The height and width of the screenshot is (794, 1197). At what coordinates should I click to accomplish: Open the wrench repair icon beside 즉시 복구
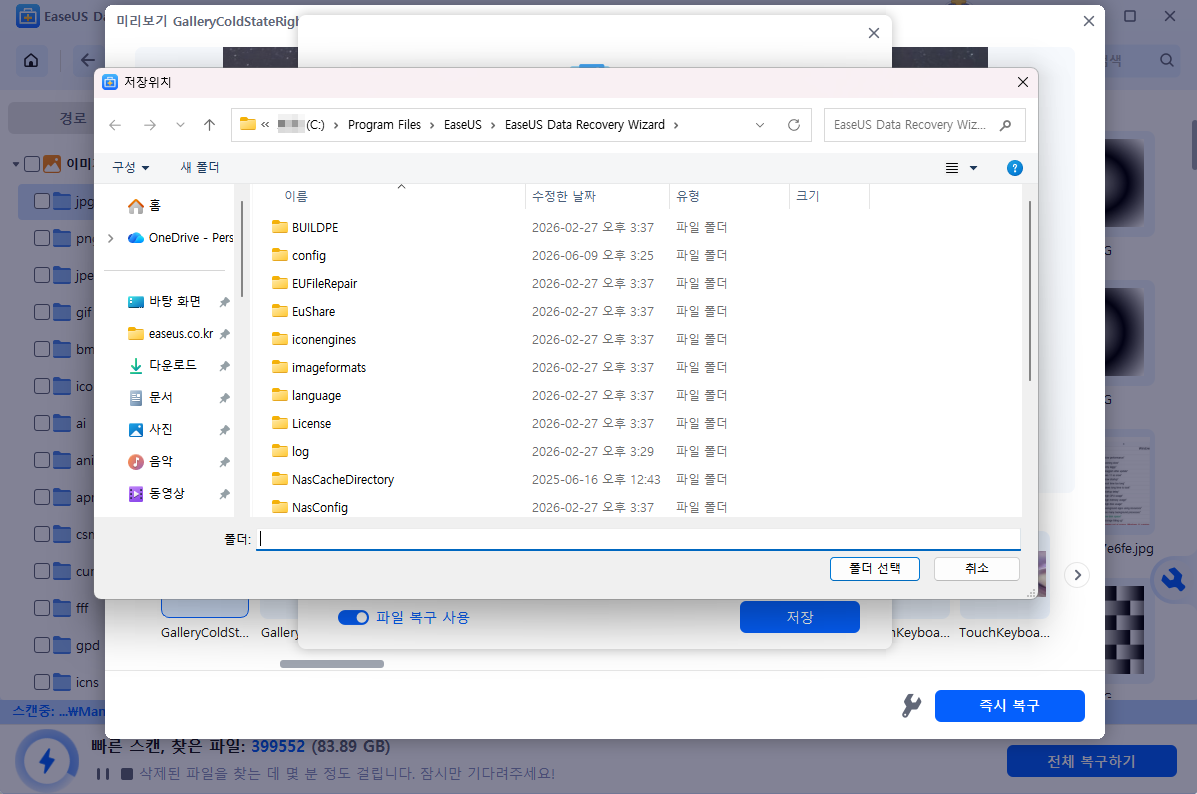(x=911, y=705)
